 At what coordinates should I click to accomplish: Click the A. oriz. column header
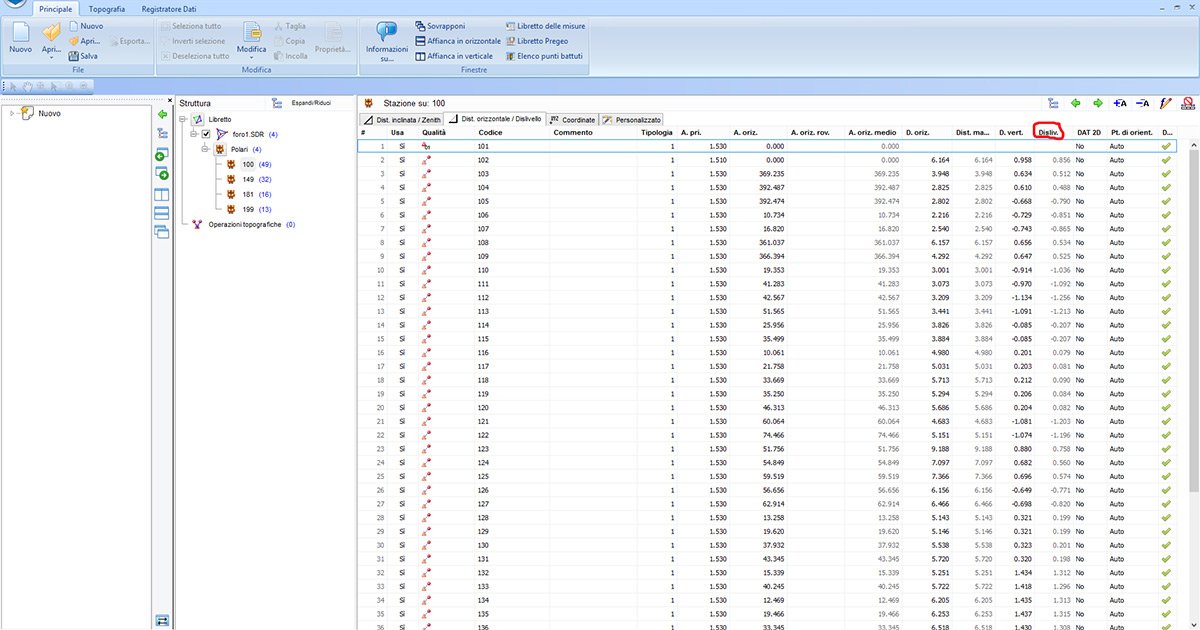(746, 132)
